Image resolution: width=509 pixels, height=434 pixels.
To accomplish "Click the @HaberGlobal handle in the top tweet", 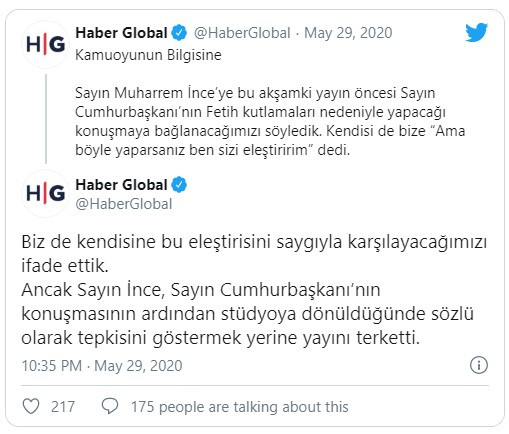I will coord(242,33).
